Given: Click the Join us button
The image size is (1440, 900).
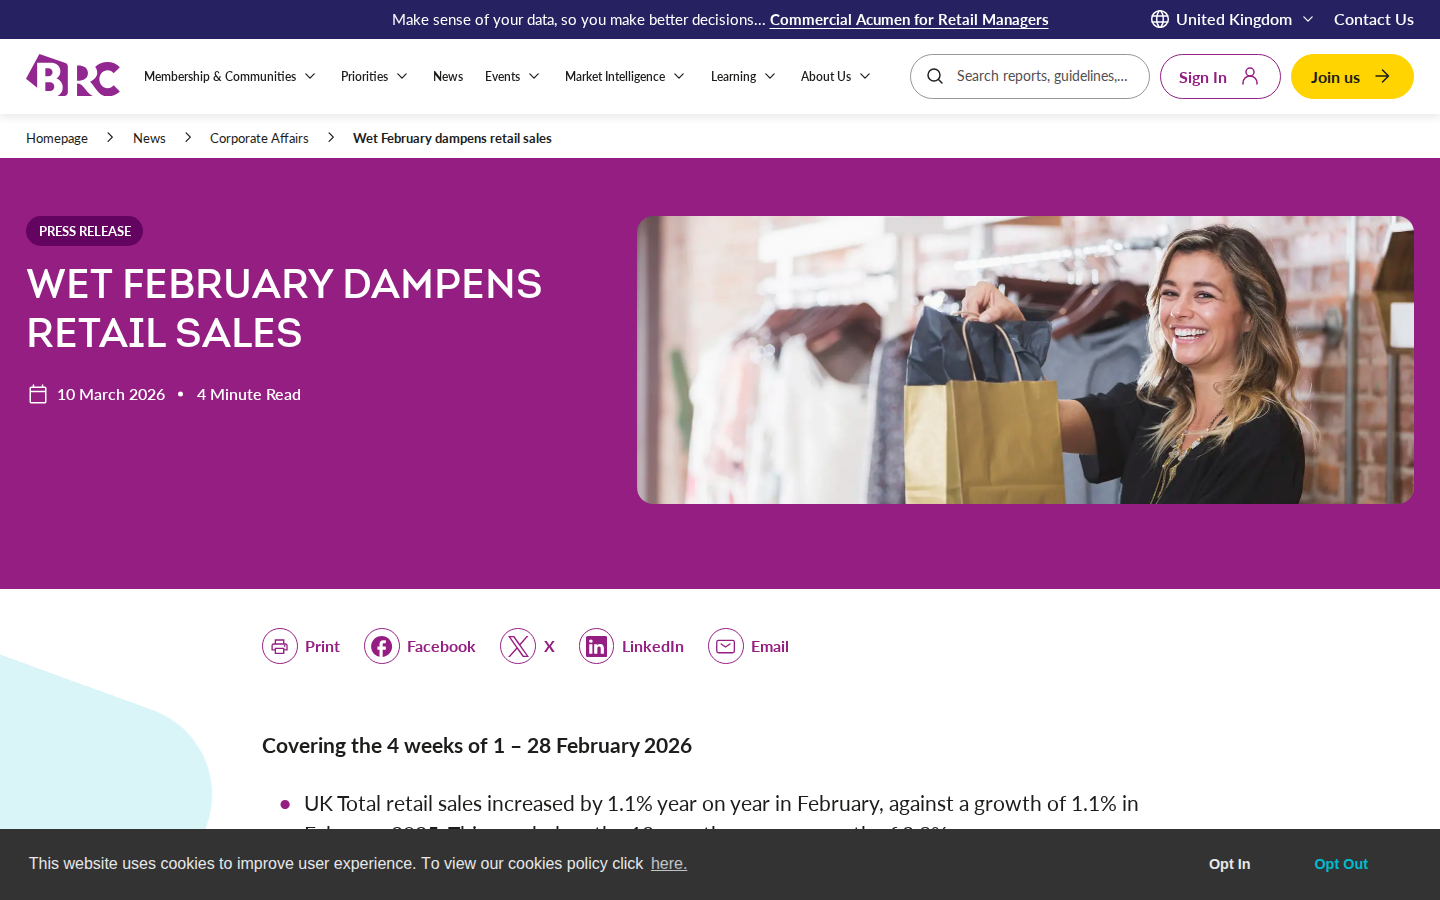Looking at the screenshot, I should tap(1352, 76).
